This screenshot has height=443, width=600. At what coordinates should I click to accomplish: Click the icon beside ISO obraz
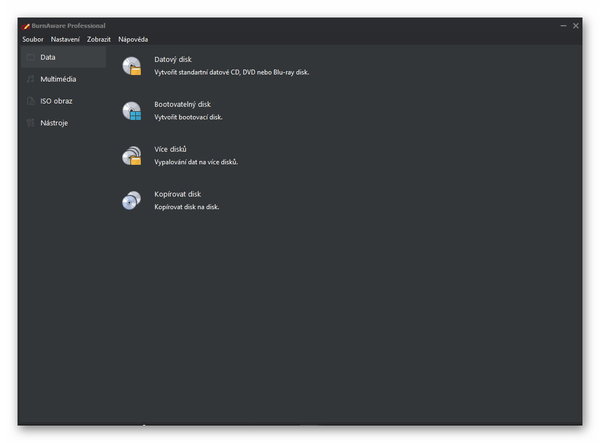point(30,101)
